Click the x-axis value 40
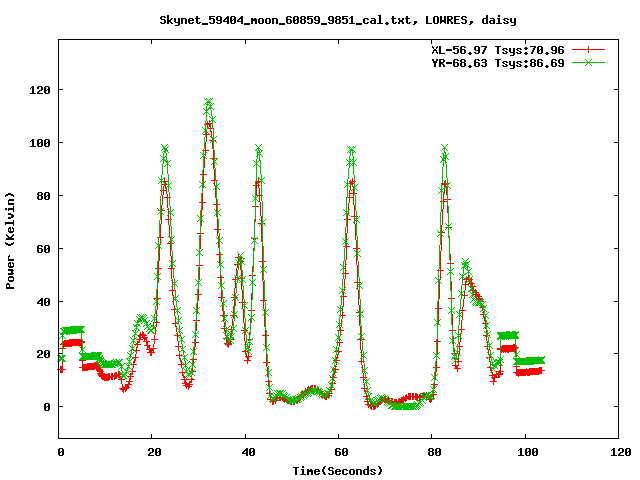This screenshot has height=480, width=640. pos(248,452)
